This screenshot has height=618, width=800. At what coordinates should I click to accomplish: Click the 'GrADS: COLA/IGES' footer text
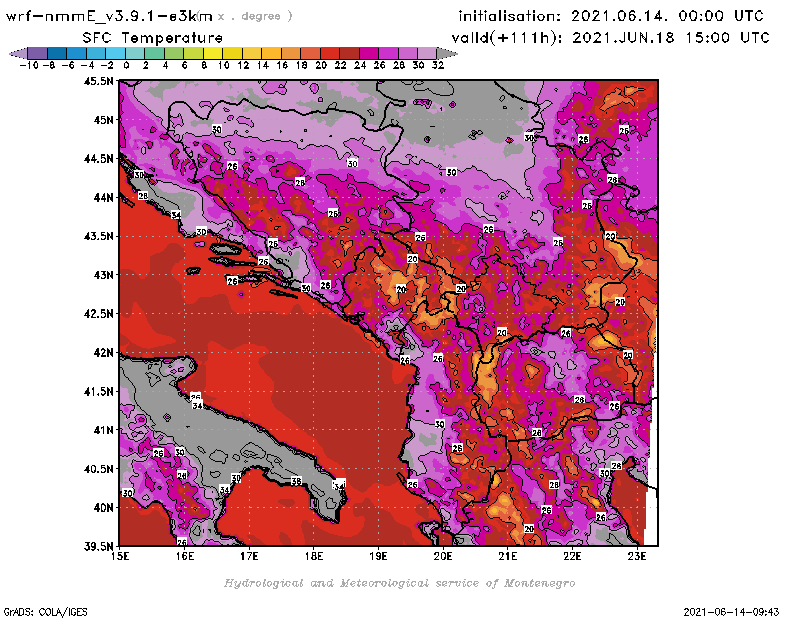45,612
